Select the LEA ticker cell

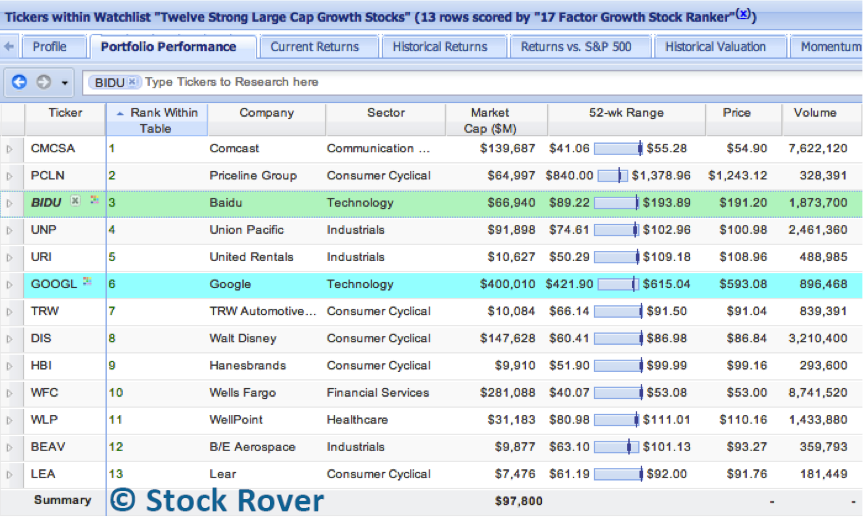[x=65, y=474]
